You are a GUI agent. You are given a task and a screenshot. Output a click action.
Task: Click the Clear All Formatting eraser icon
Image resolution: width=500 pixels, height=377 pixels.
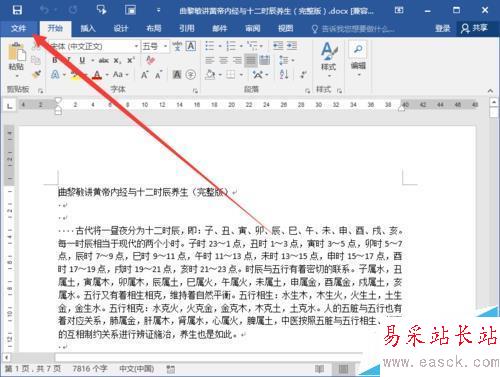click(x=150, y=60)
